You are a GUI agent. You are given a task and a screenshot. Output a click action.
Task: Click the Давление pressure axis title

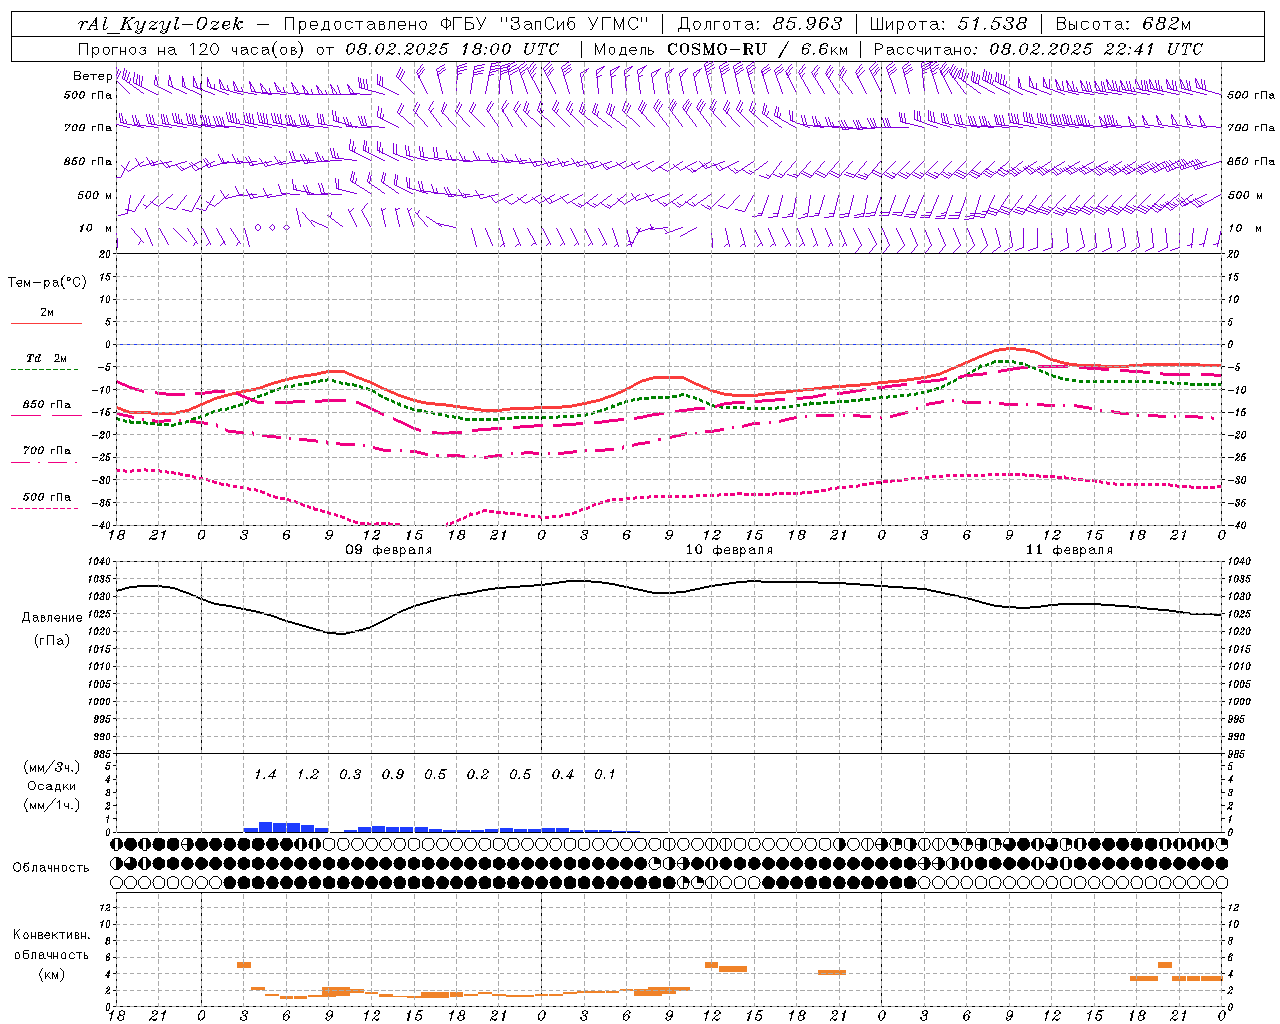coord(52,618)
